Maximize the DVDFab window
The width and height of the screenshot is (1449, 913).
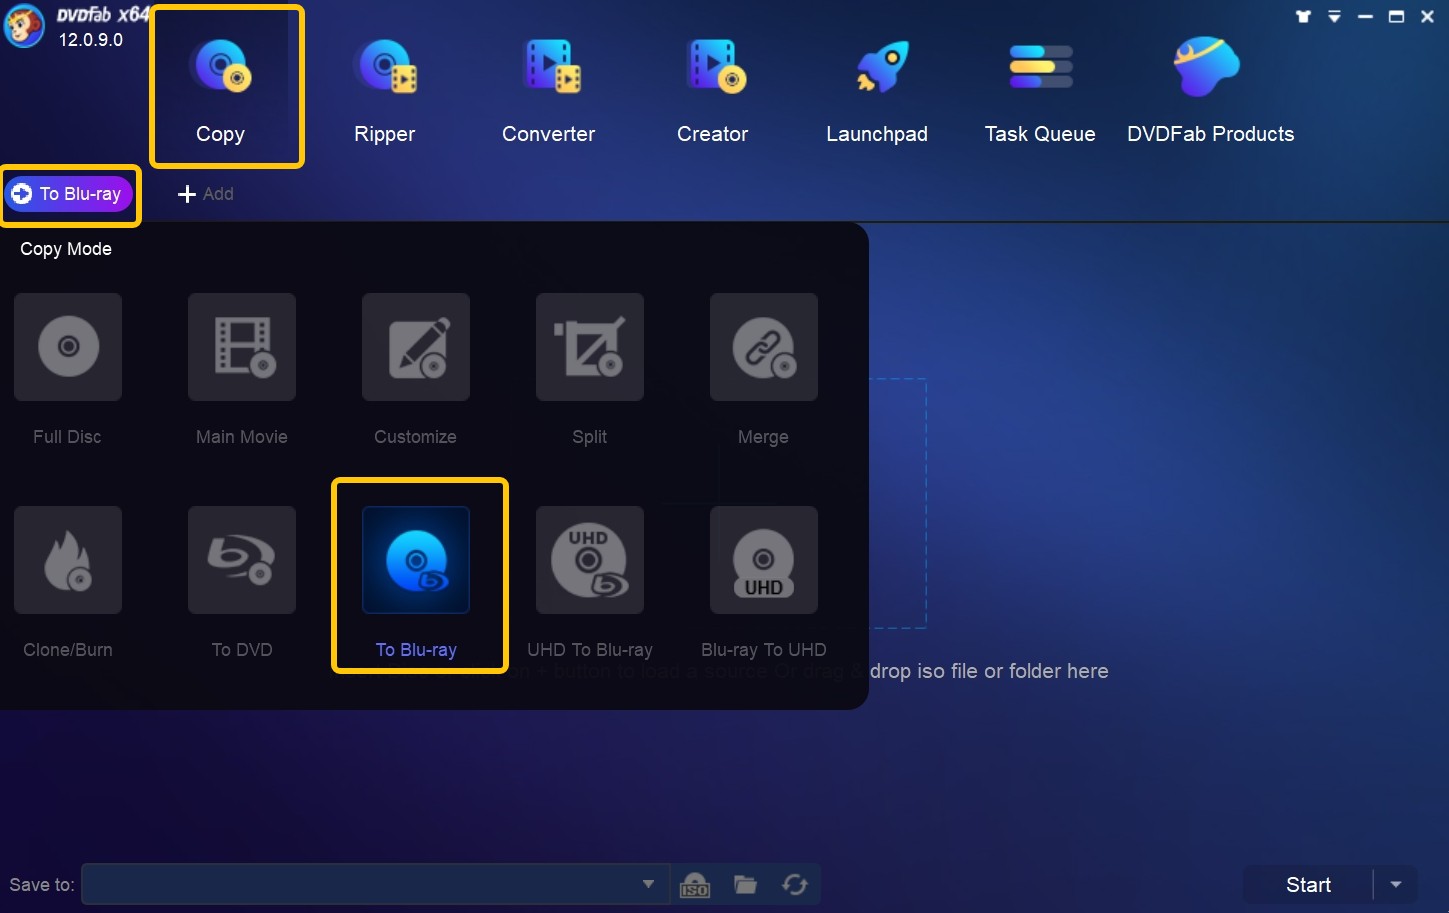1396,16
